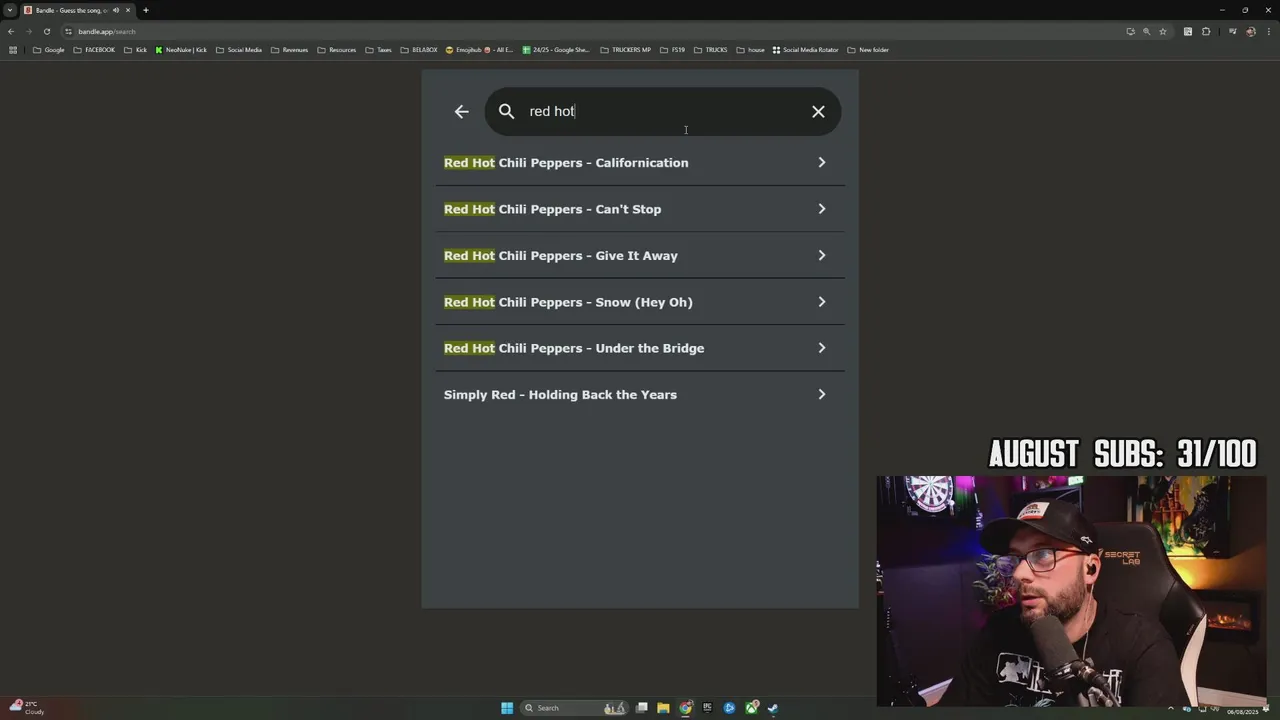Select Simply Red - Holding Back the Years

pos(640,394)
